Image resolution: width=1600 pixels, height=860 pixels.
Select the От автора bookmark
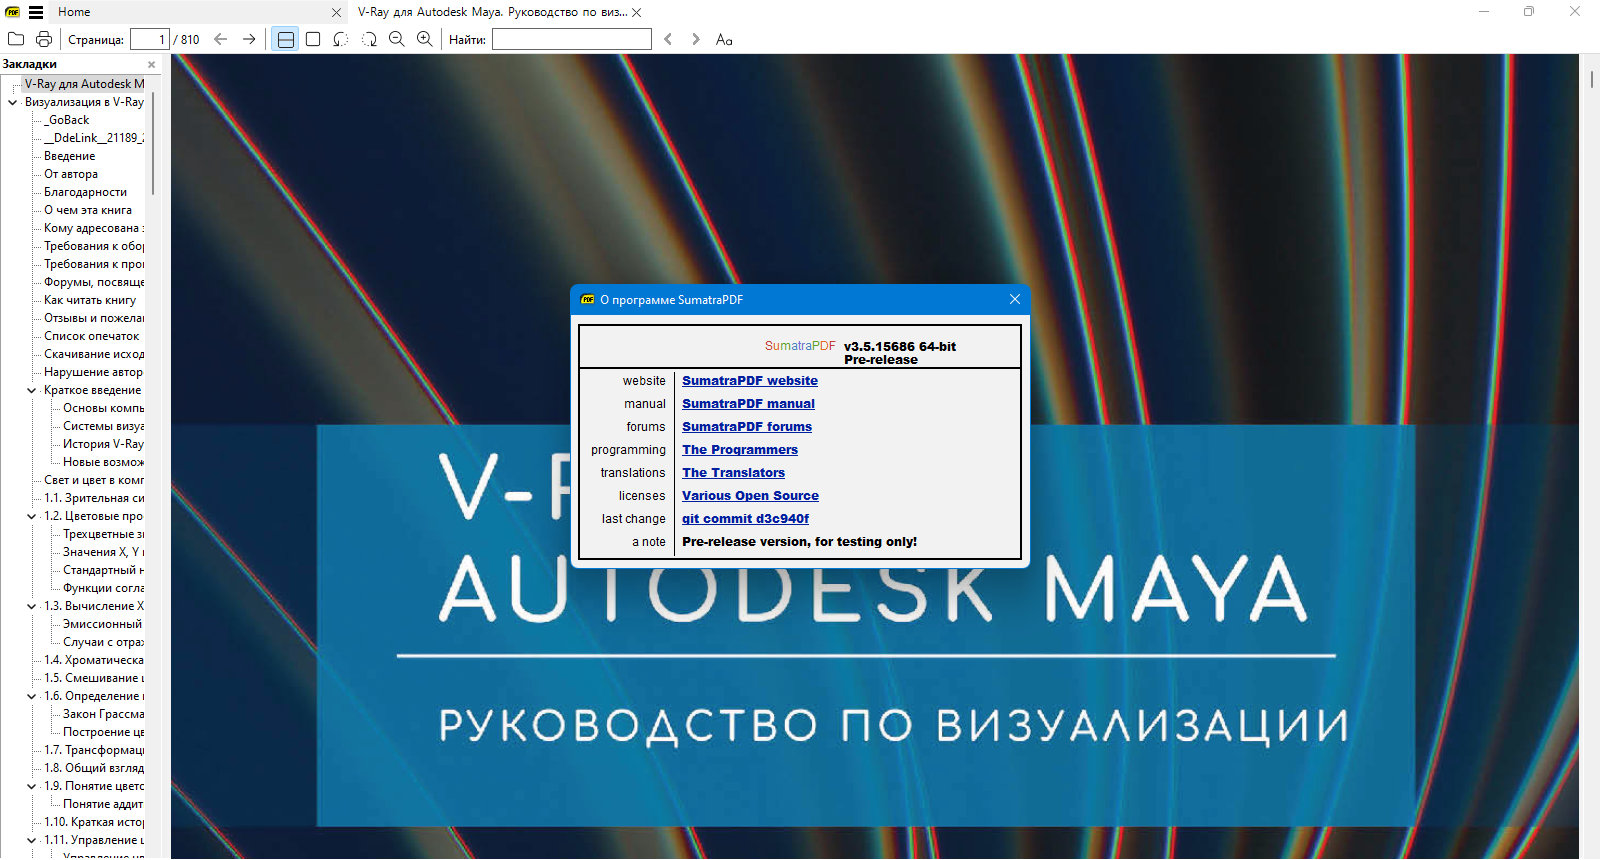(71, 174)
